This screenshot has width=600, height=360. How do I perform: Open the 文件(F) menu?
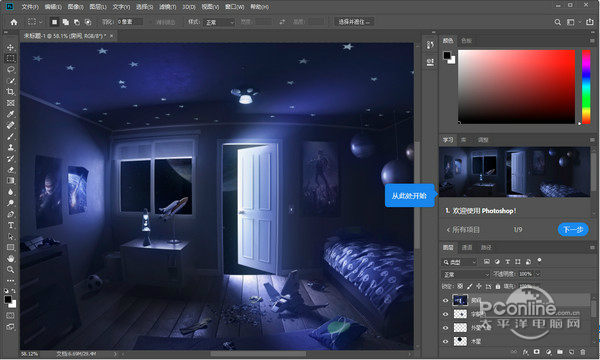tap(30, 7)
